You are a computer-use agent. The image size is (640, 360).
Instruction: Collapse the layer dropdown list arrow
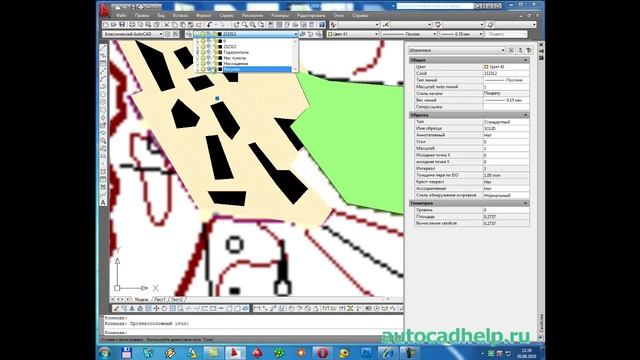pyautogui.click(x=296, y=34)
